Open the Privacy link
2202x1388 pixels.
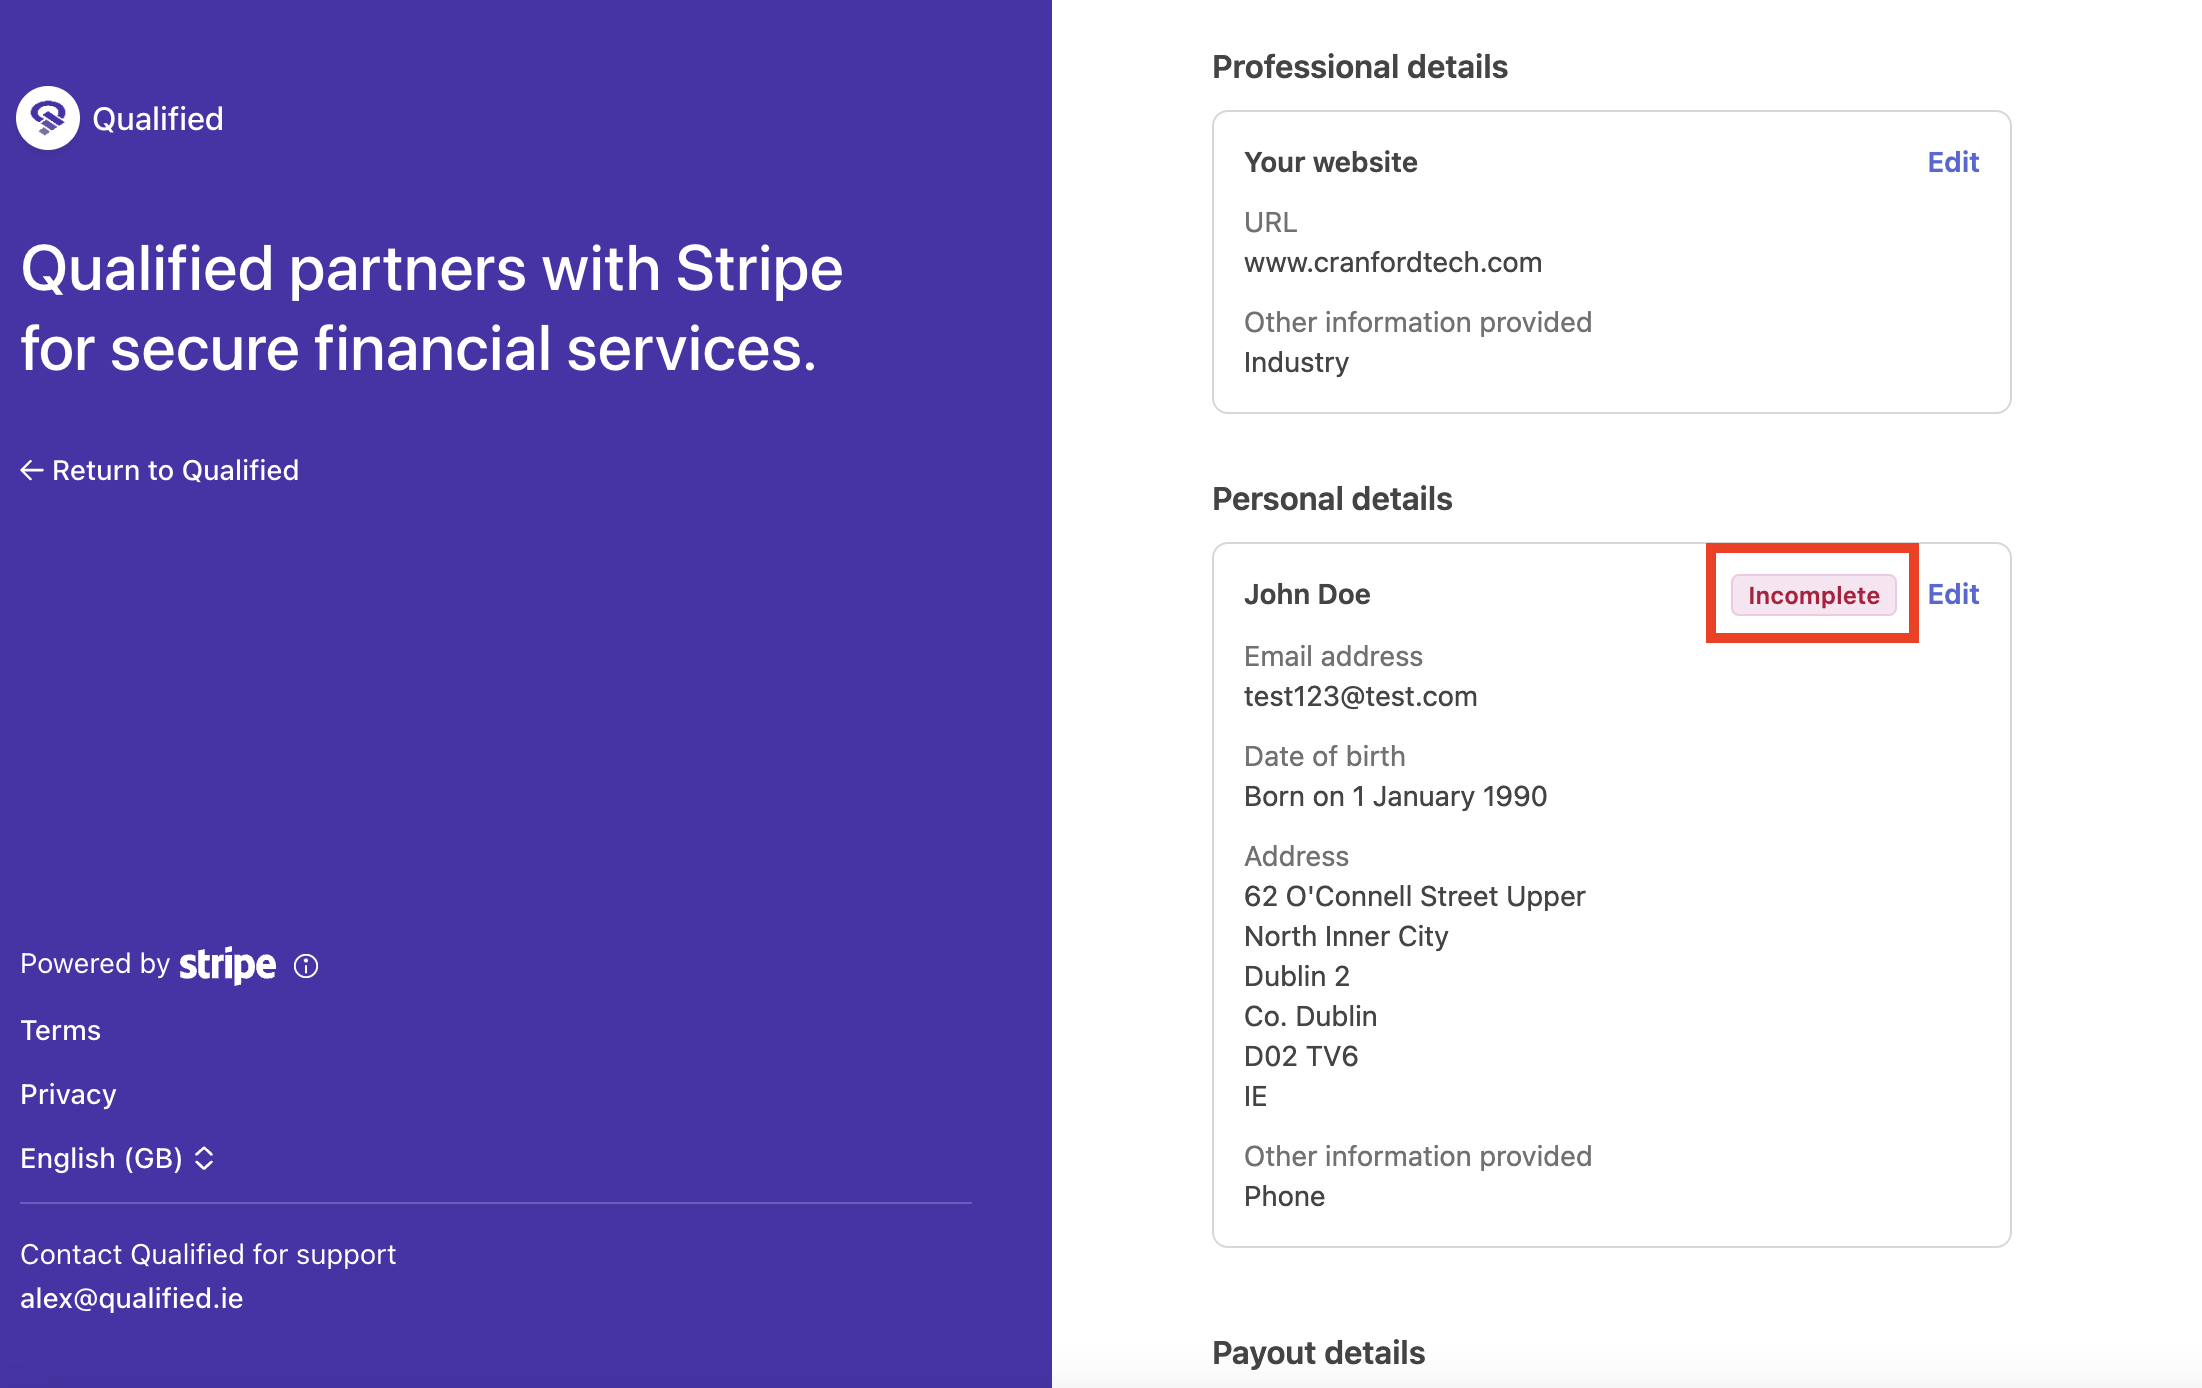tap(68, 1094)
